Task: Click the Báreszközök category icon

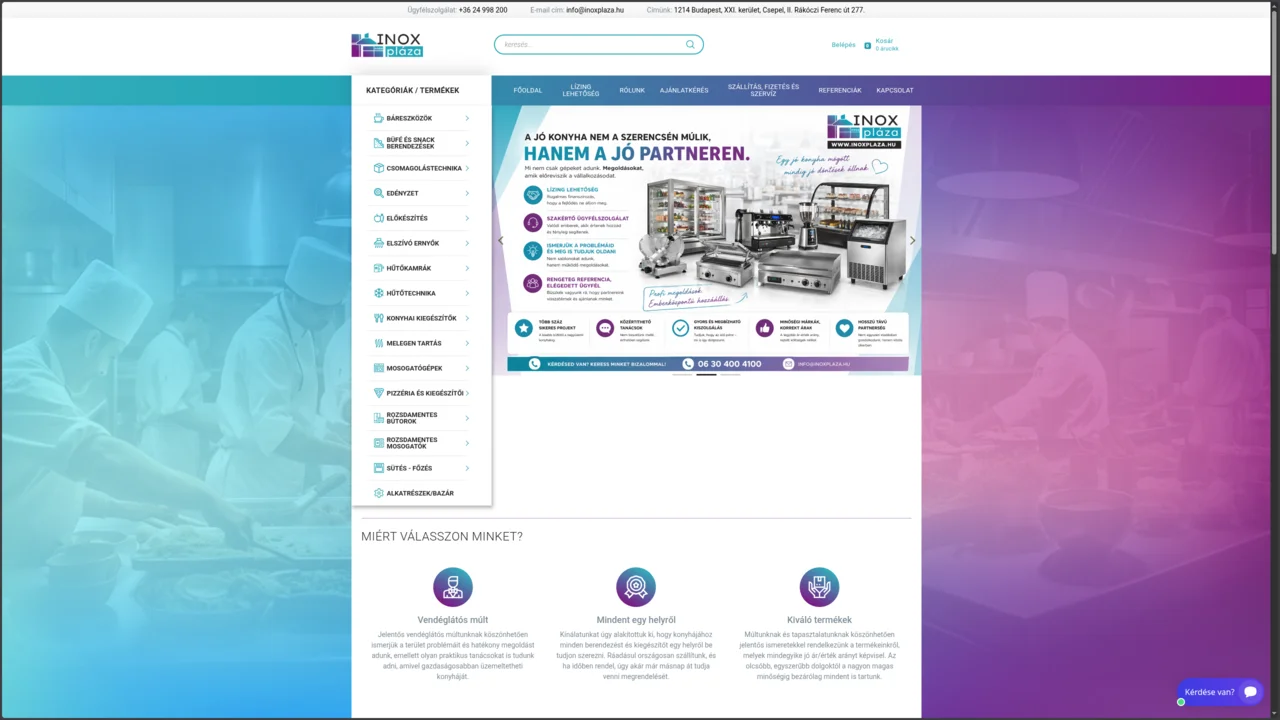Action: click(x=378, y=118)
